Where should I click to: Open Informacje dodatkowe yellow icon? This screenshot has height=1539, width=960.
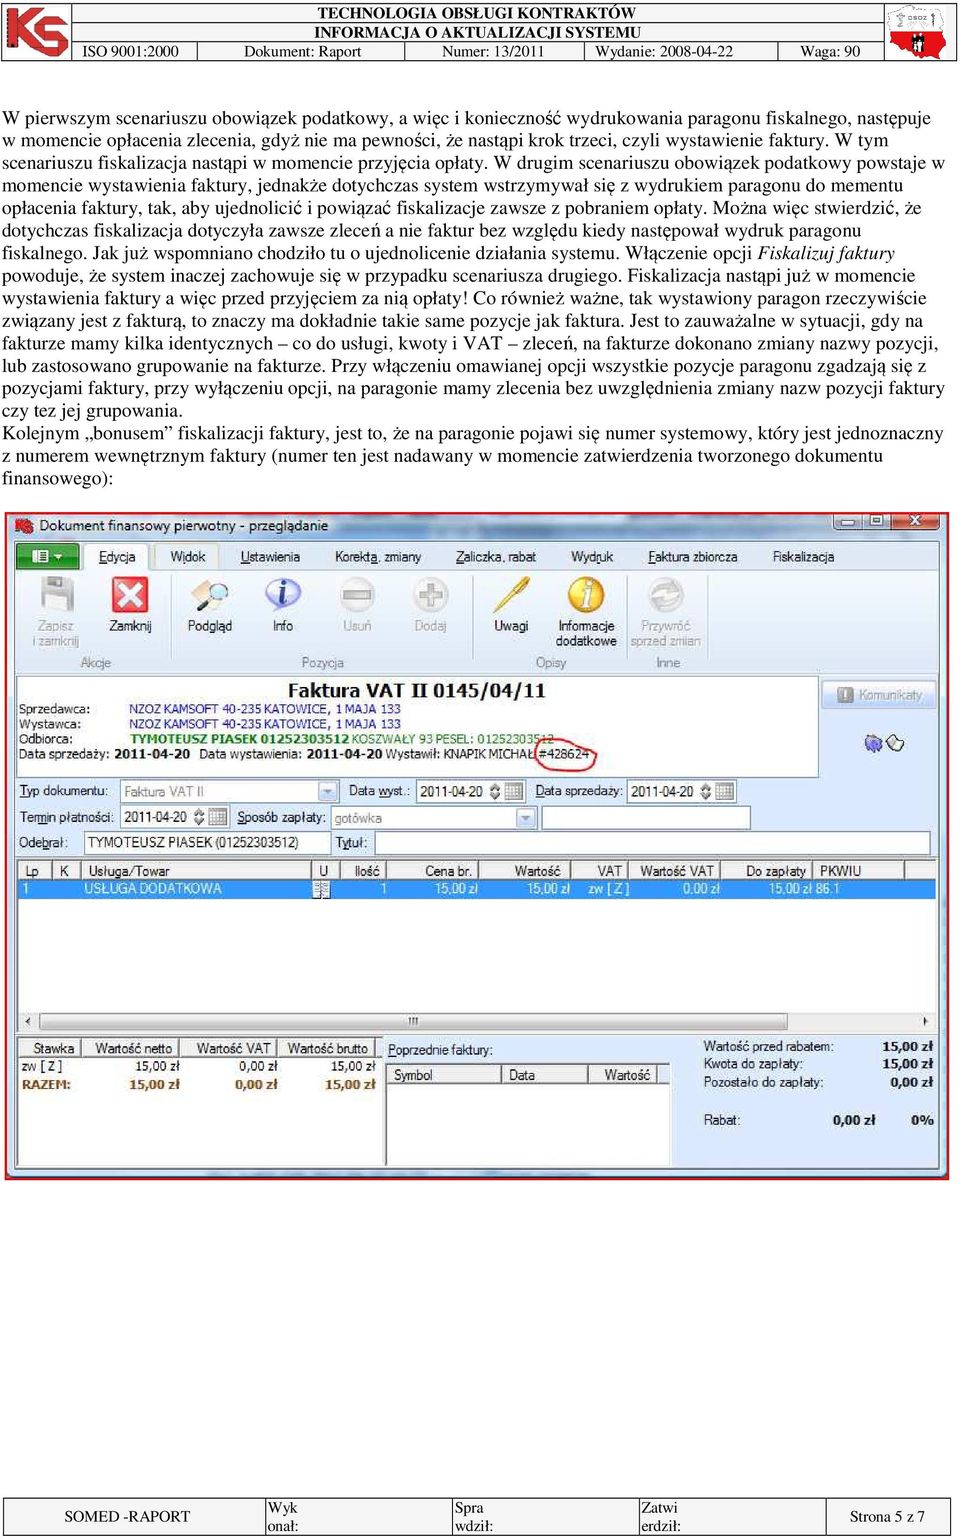pyautogui.click(x=586, y=595)
